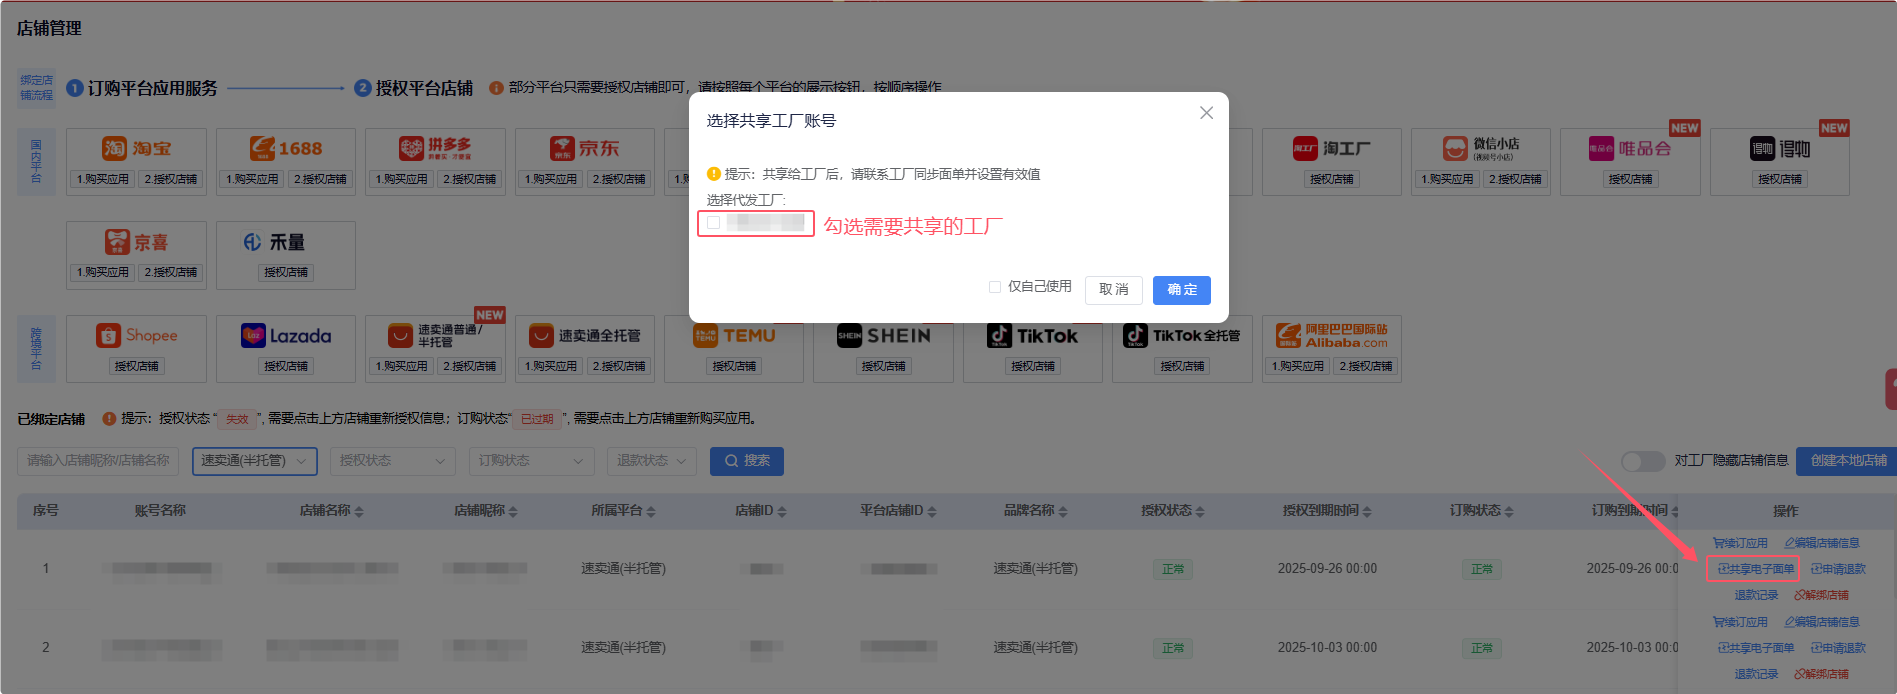Click 授权店铺 under Shopee
Viewport: 1897px width, 694px height.
click(137, 366)
